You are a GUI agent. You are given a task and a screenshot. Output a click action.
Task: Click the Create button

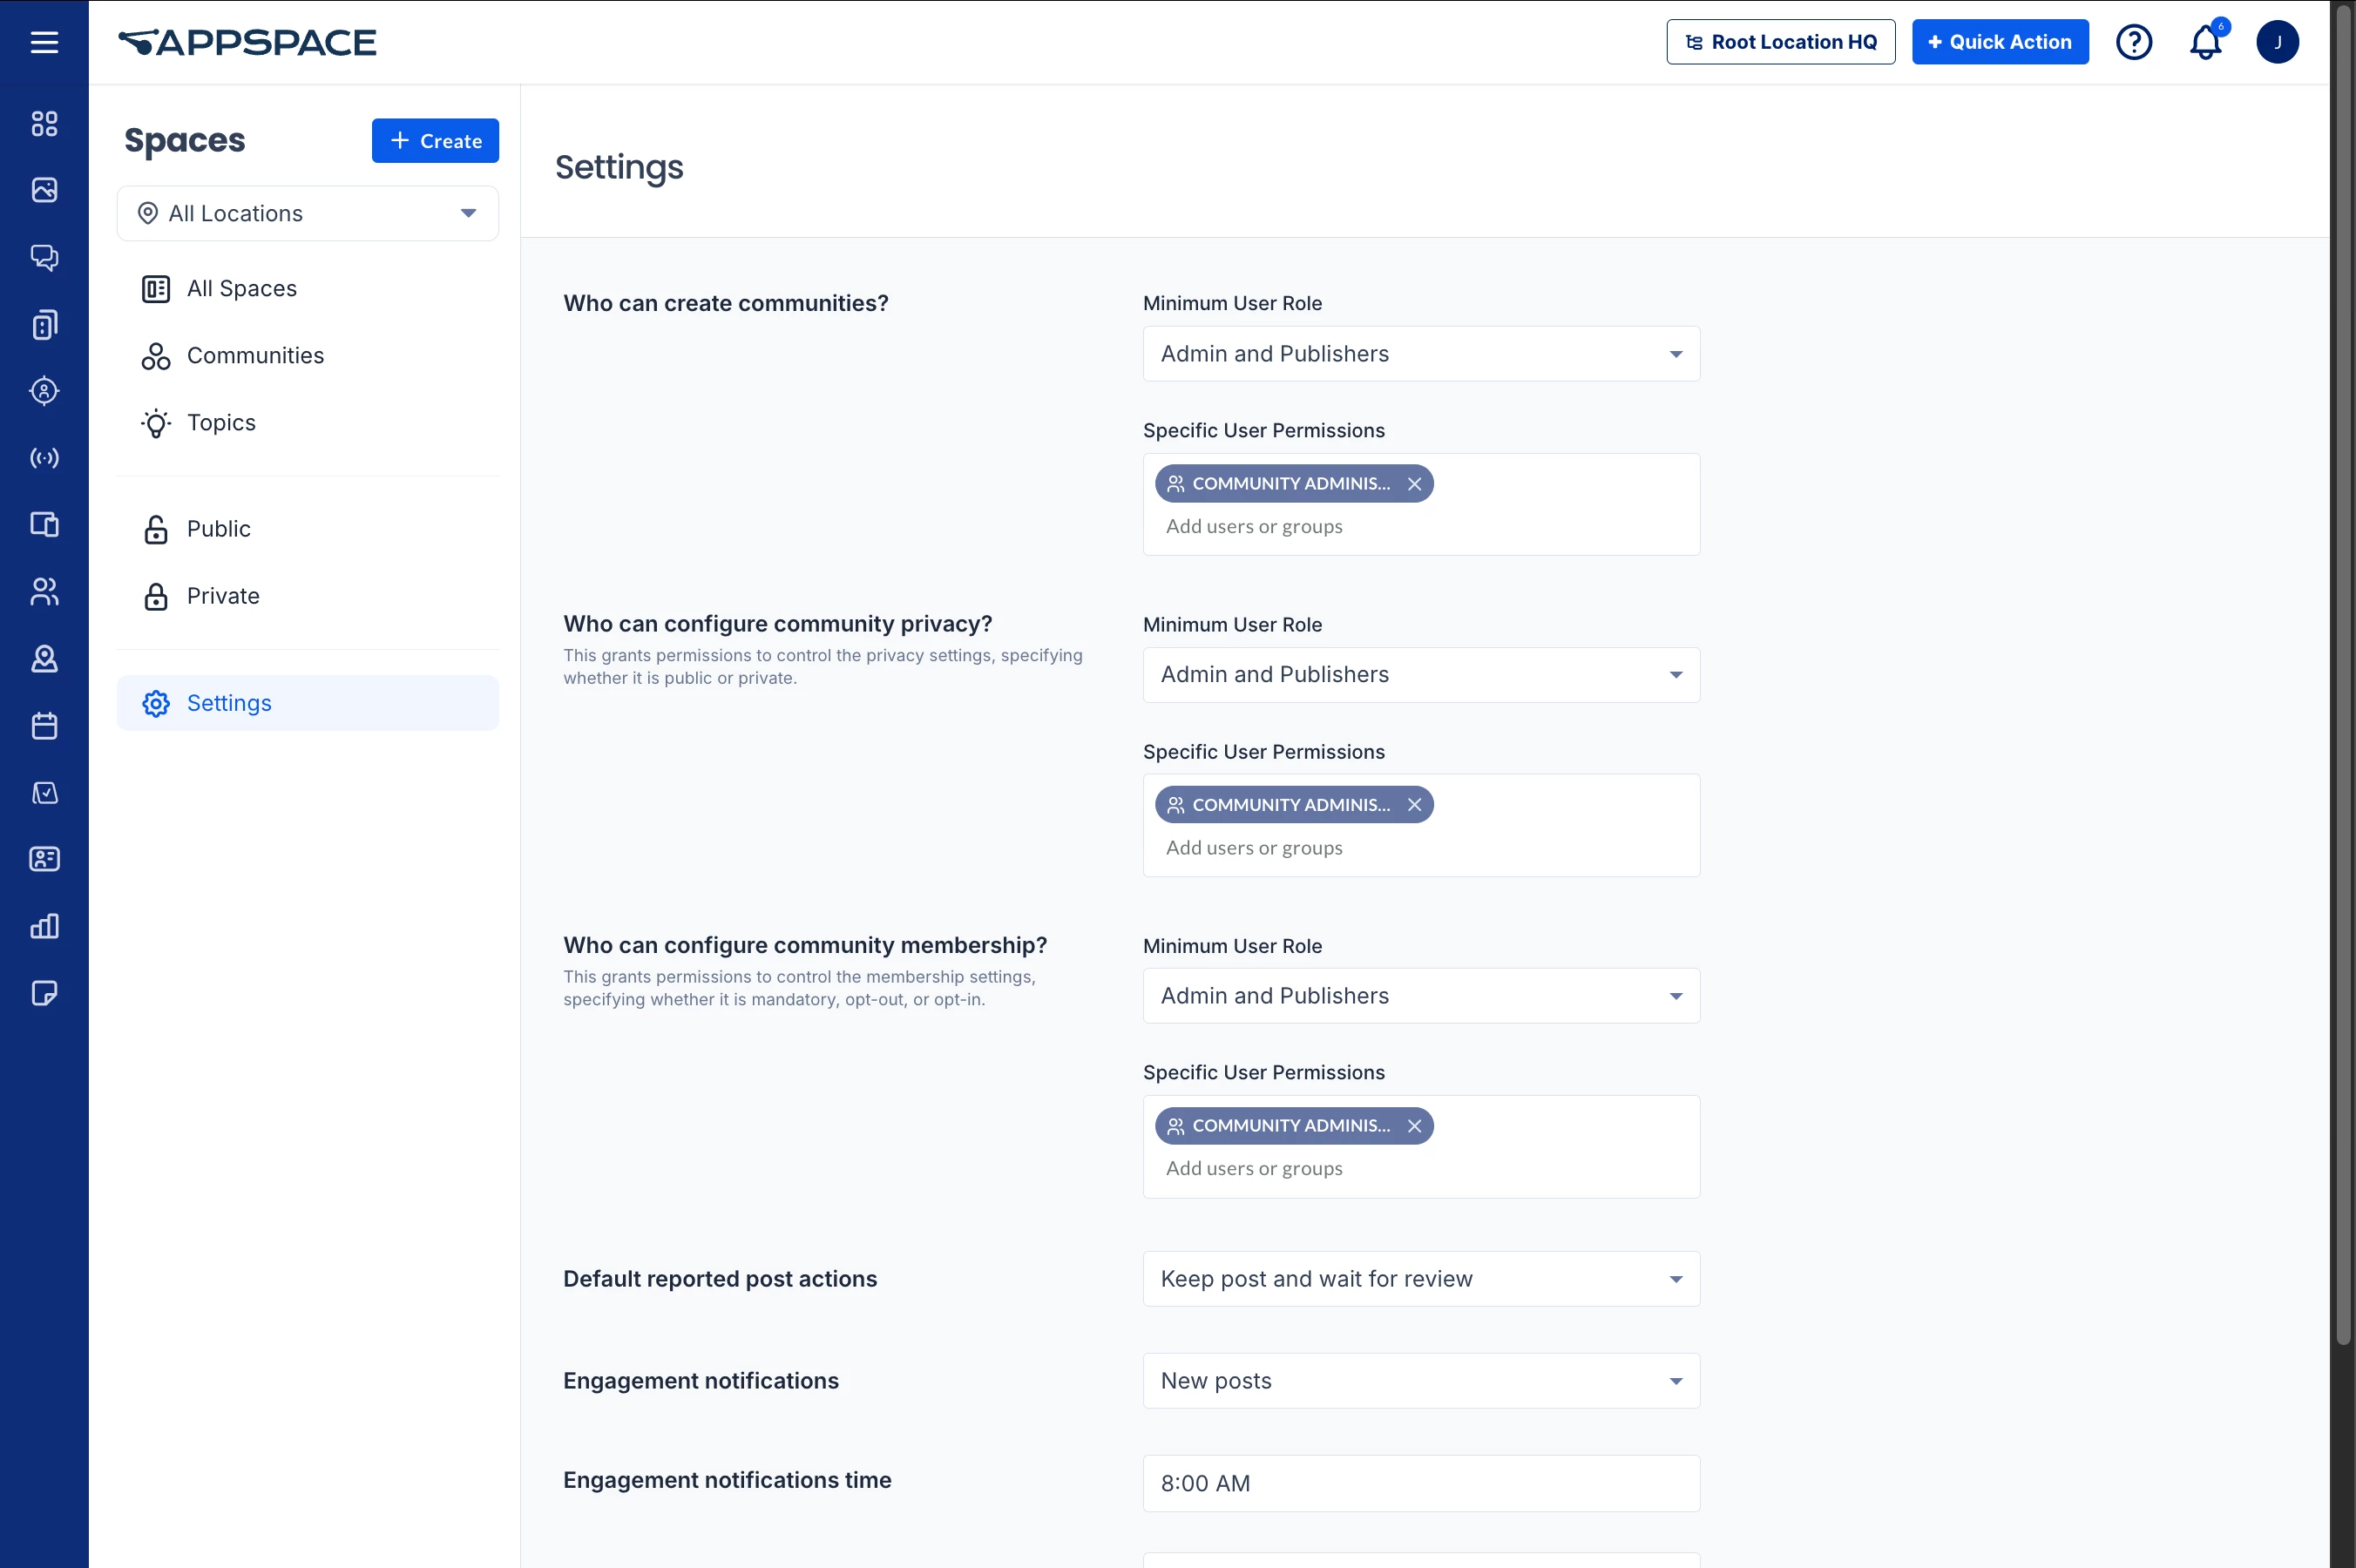tap(435, 141)
